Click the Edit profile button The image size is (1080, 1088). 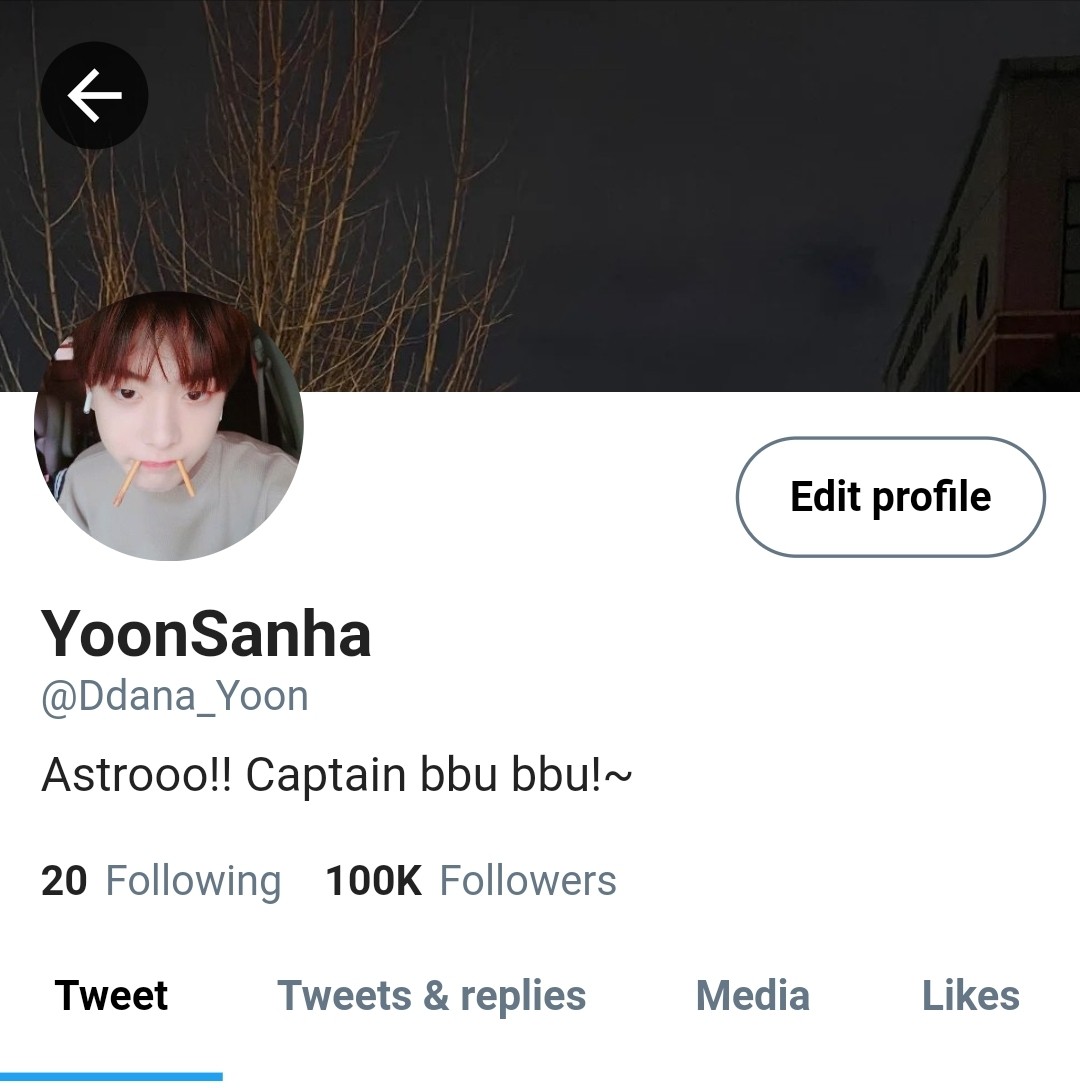891,497
